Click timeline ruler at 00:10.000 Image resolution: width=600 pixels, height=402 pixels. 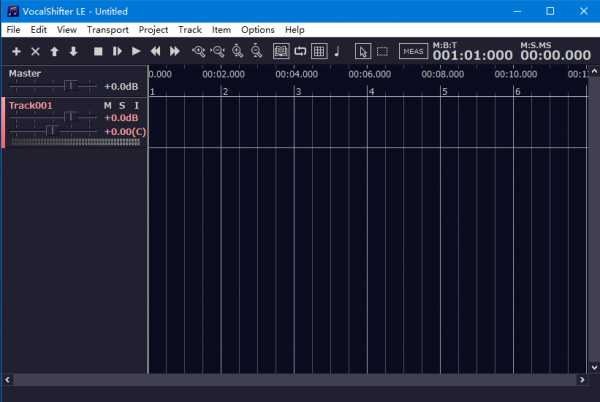[516, 74]
